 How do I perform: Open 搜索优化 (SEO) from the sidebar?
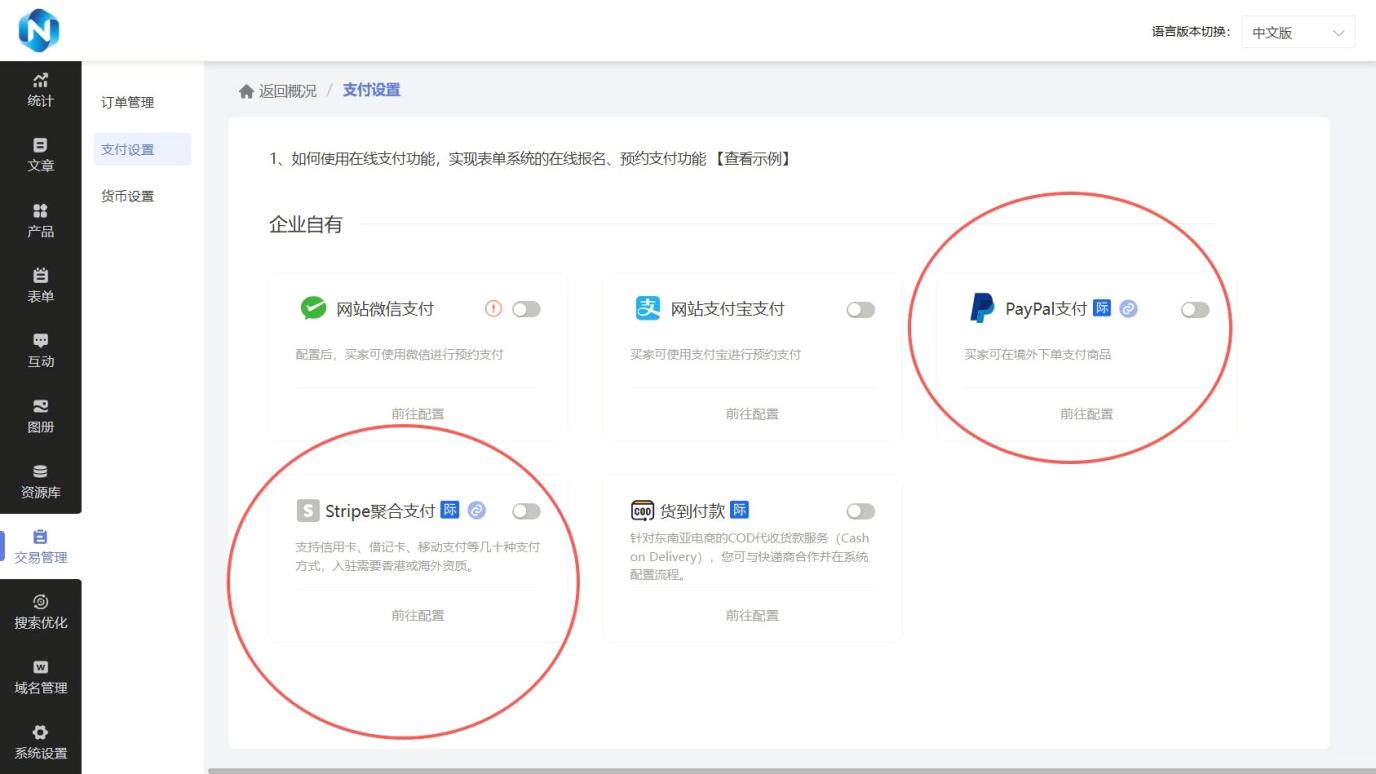tap(40, 612)
